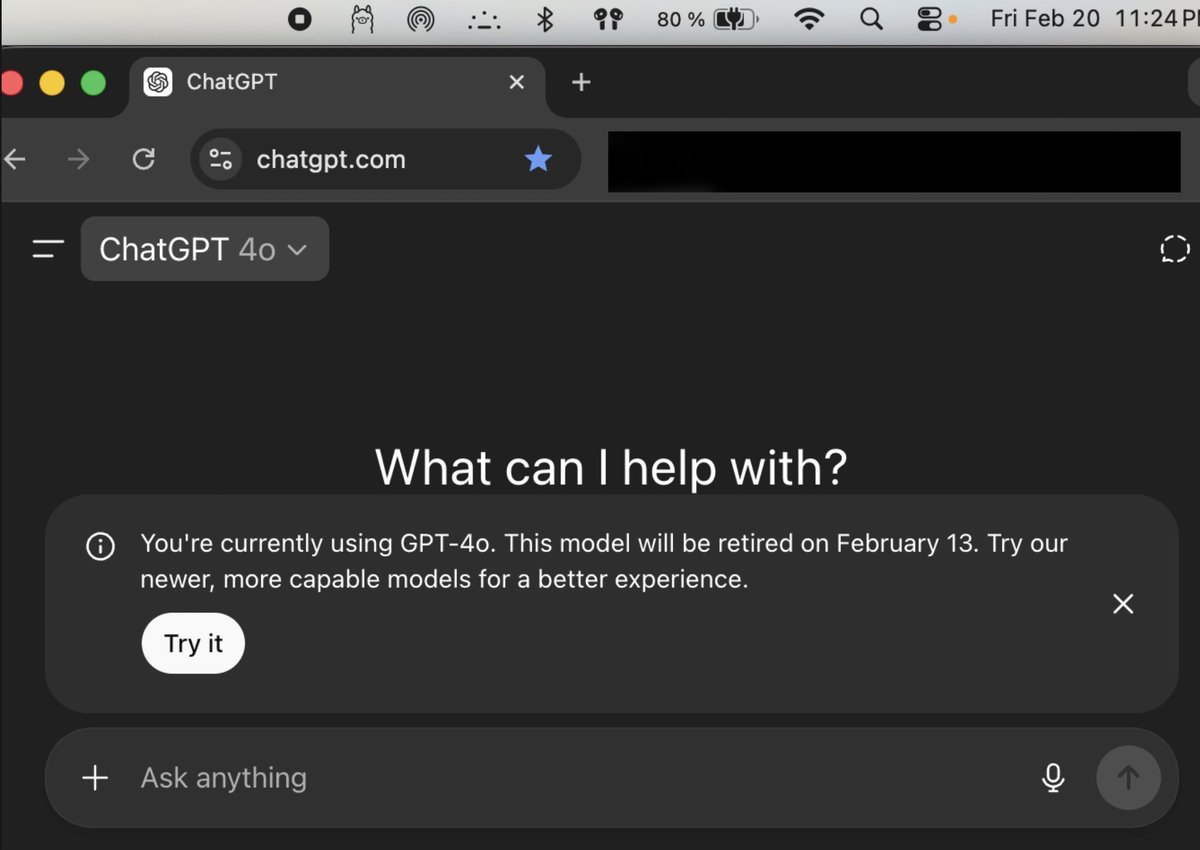Open the AirDrop-style radar menu bar icon
Image resolution: width=1200 pixels, height=850 pixels.
coord(421,19)
